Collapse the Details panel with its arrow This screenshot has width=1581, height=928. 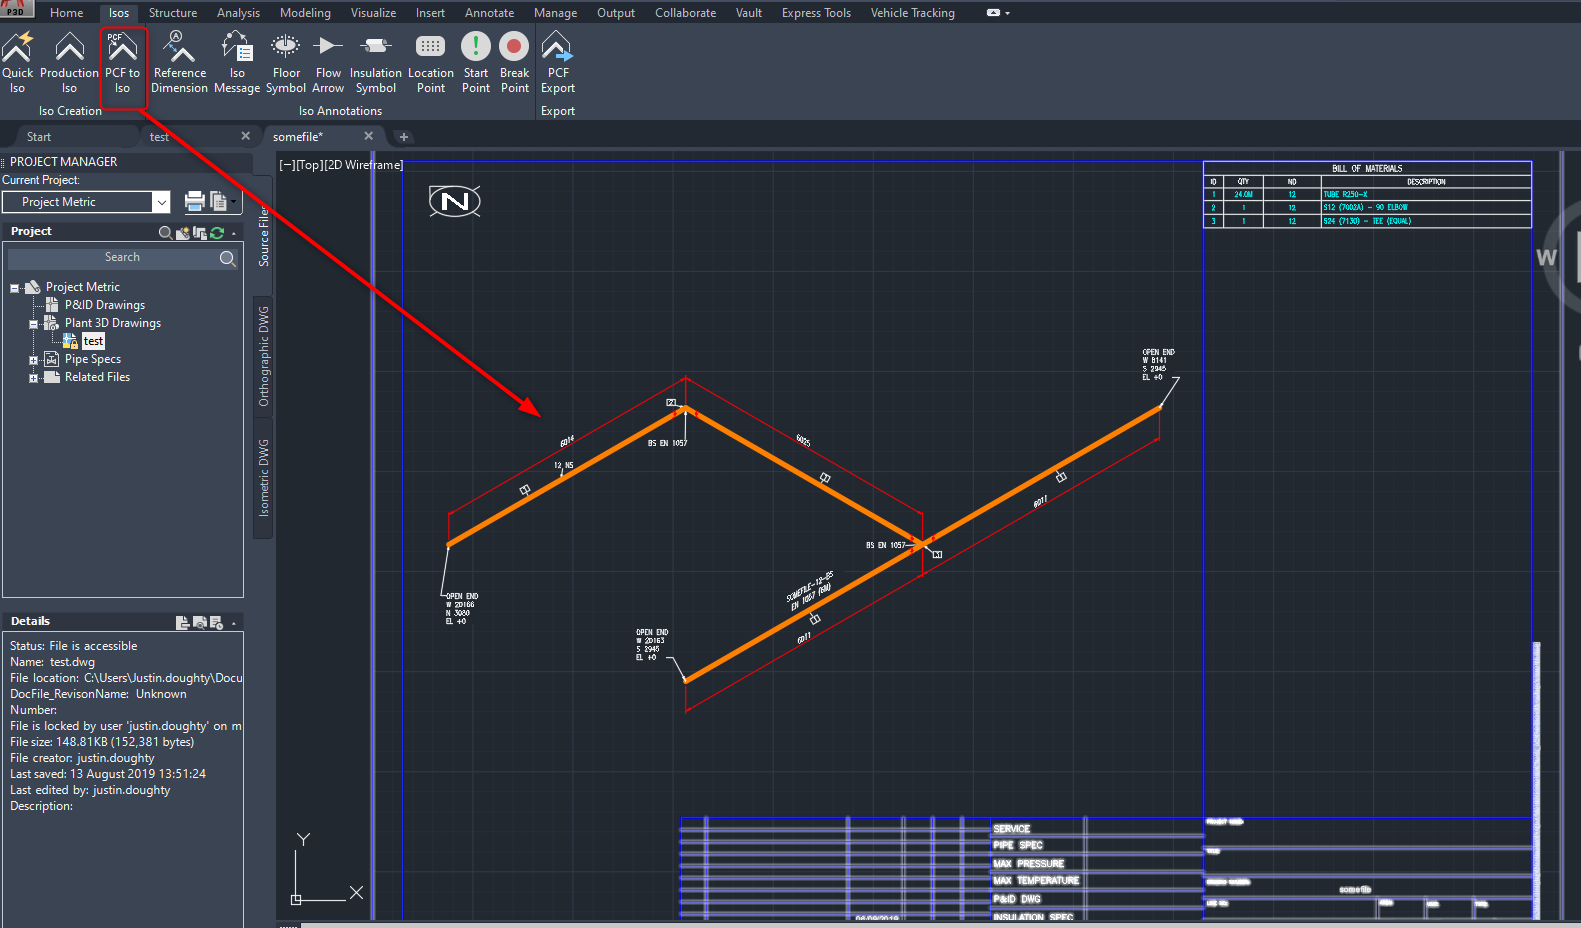234,623
